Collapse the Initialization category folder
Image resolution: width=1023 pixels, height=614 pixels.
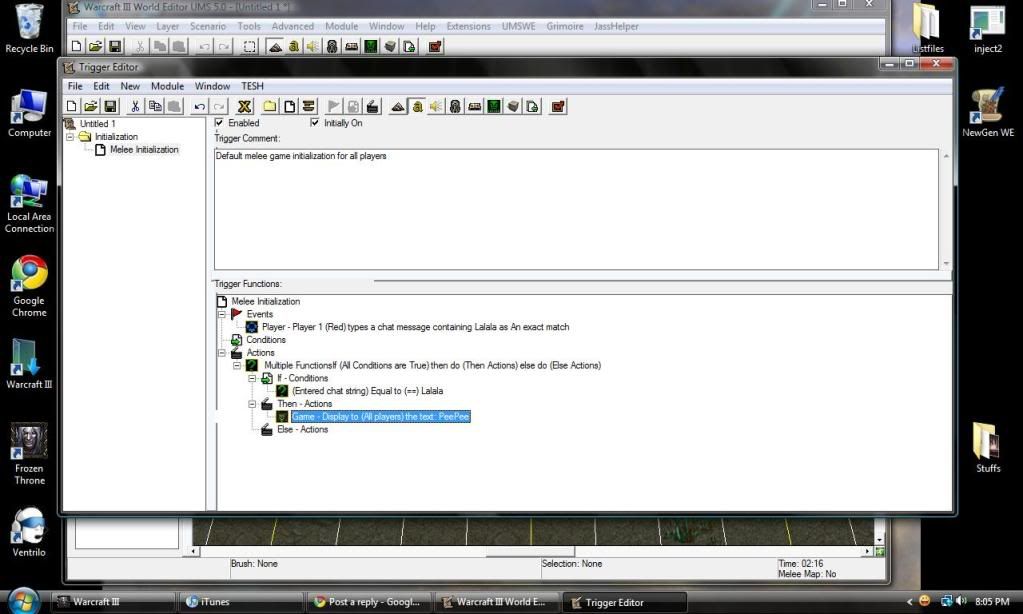(x=70, y=137)
